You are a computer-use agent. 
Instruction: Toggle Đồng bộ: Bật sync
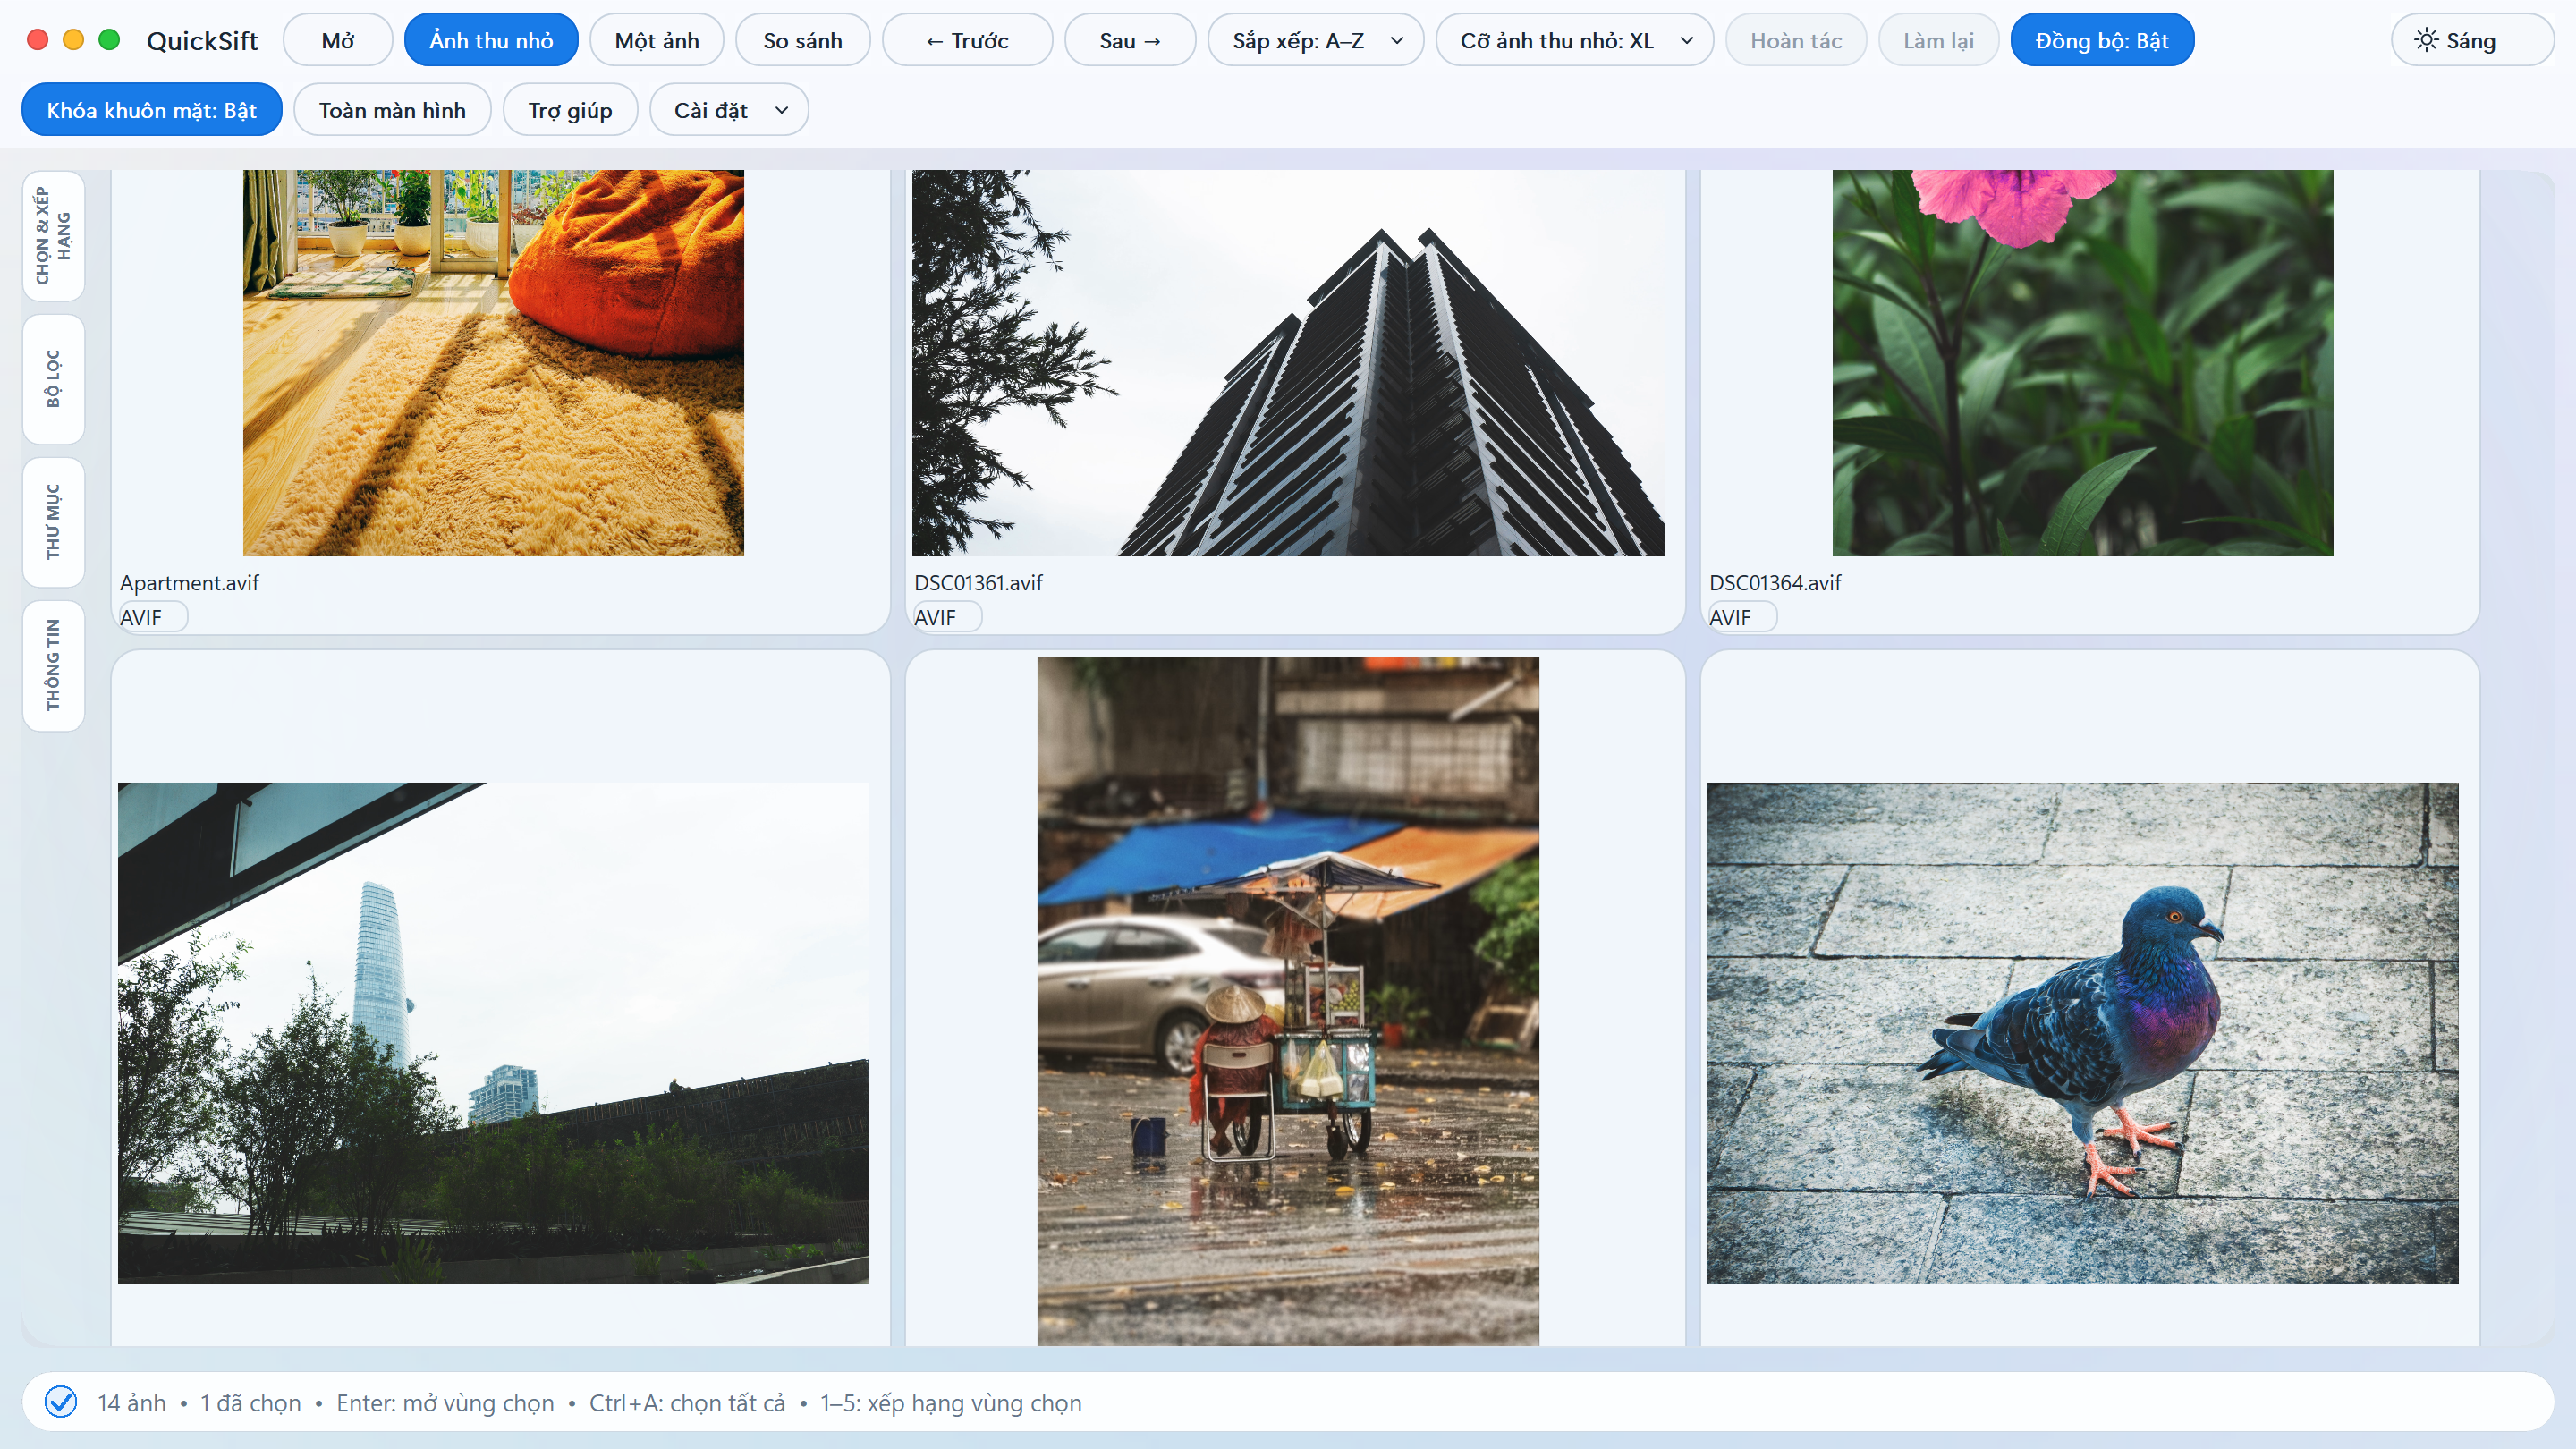2102,40
